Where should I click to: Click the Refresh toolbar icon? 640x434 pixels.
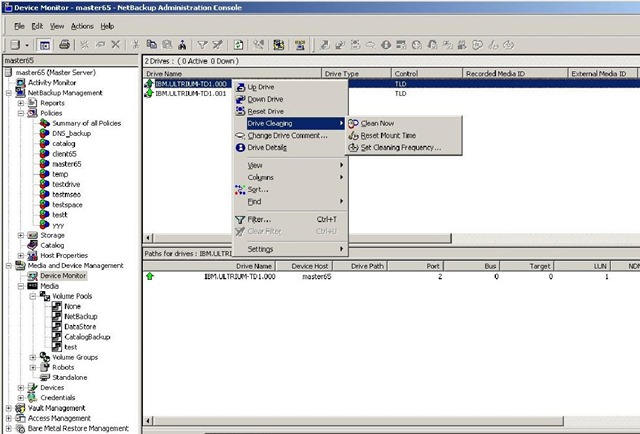click(238, 45)
